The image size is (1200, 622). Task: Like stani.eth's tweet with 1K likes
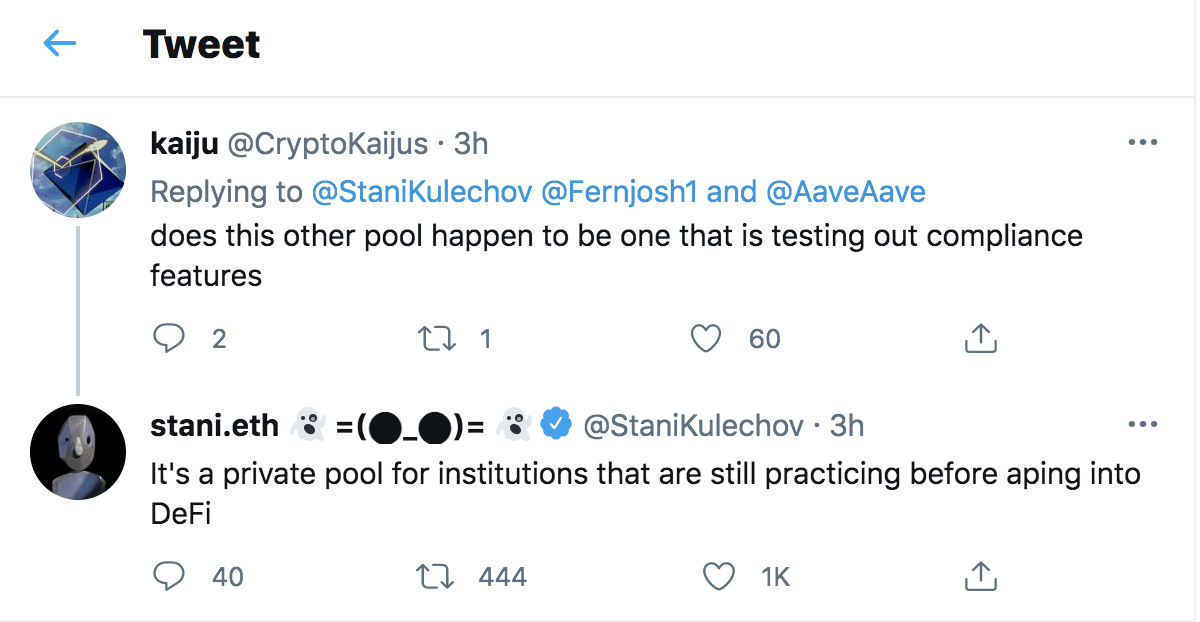point(717,576)
